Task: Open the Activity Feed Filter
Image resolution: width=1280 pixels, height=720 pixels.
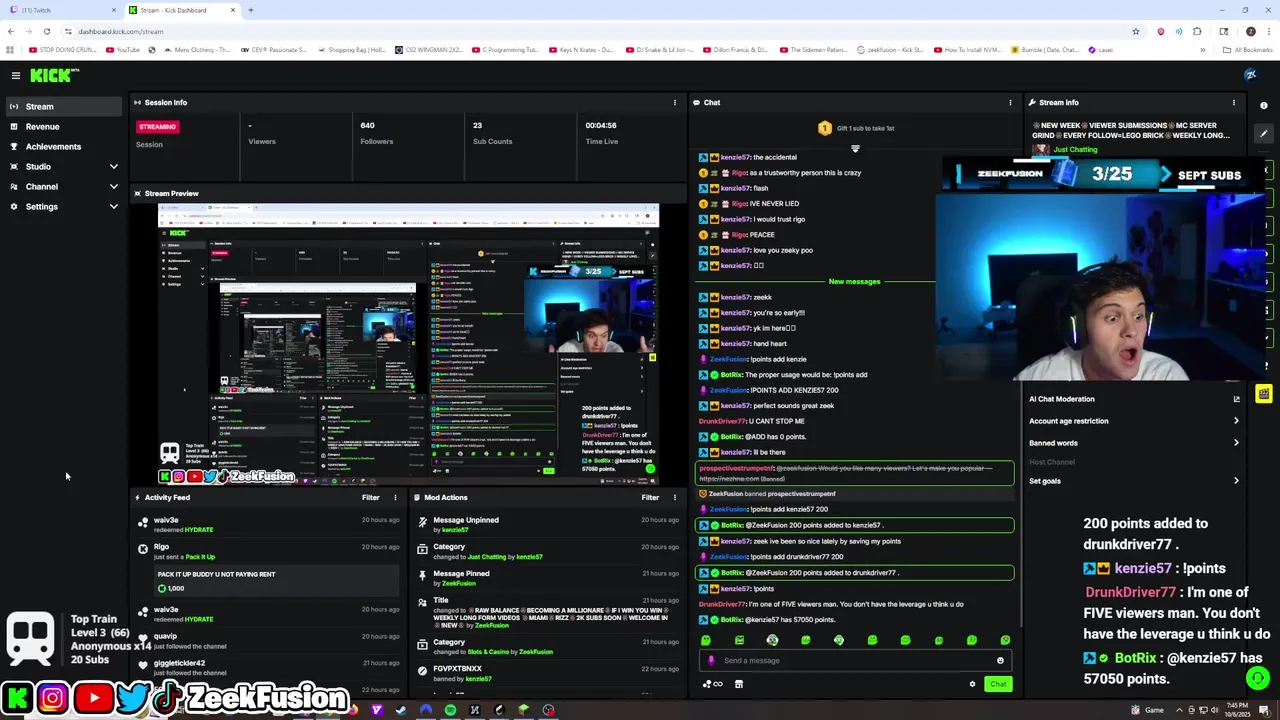Action: coord(370,497)
